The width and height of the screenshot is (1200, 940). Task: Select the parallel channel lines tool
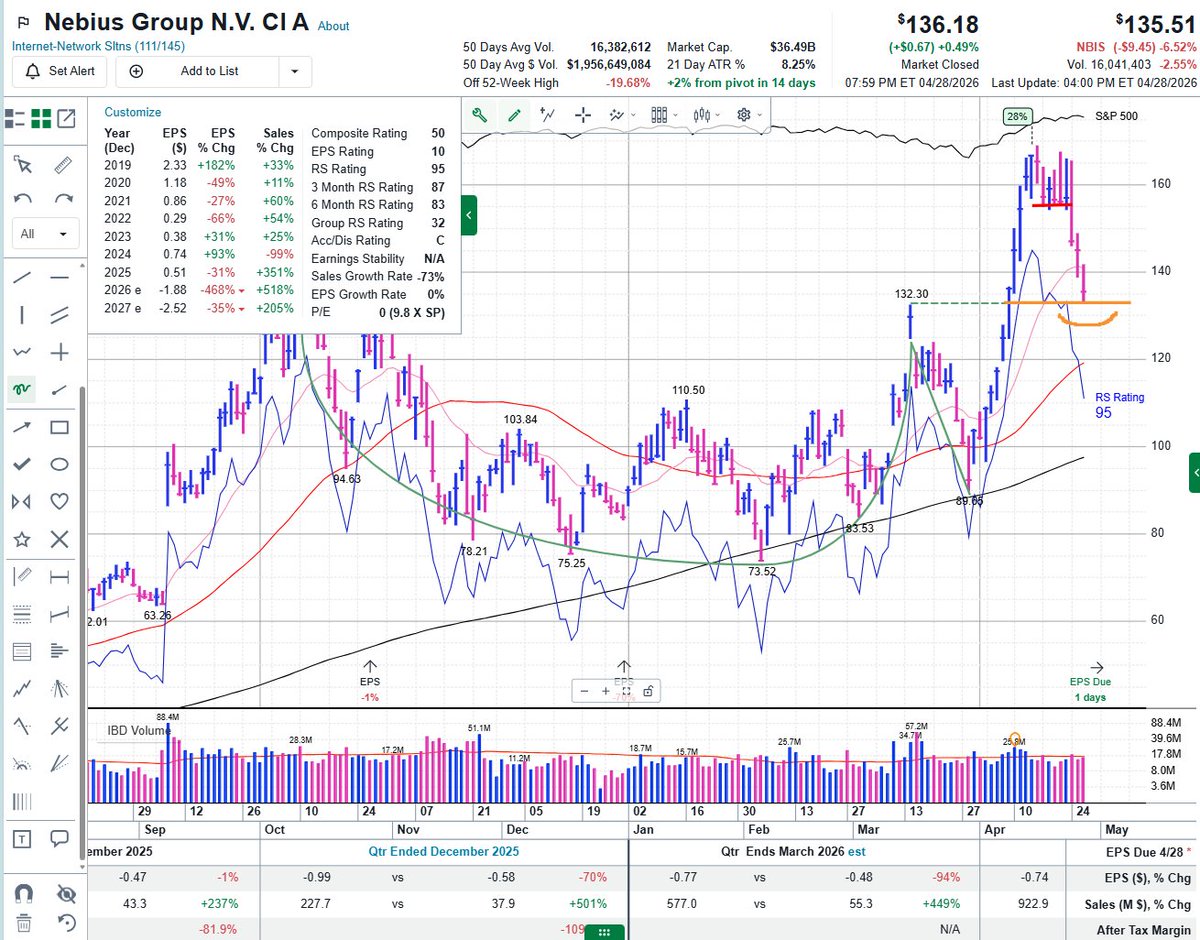pos(60,314)
